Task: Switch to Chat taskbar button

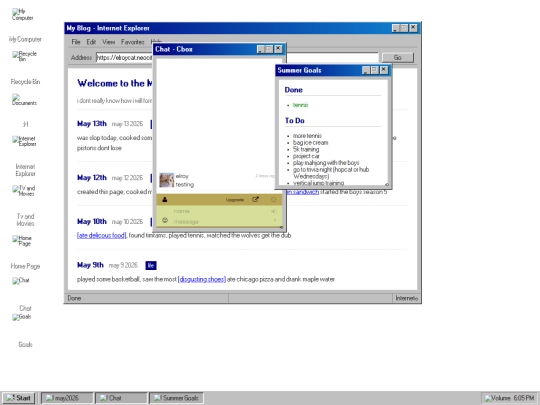Action: (121, 398)
